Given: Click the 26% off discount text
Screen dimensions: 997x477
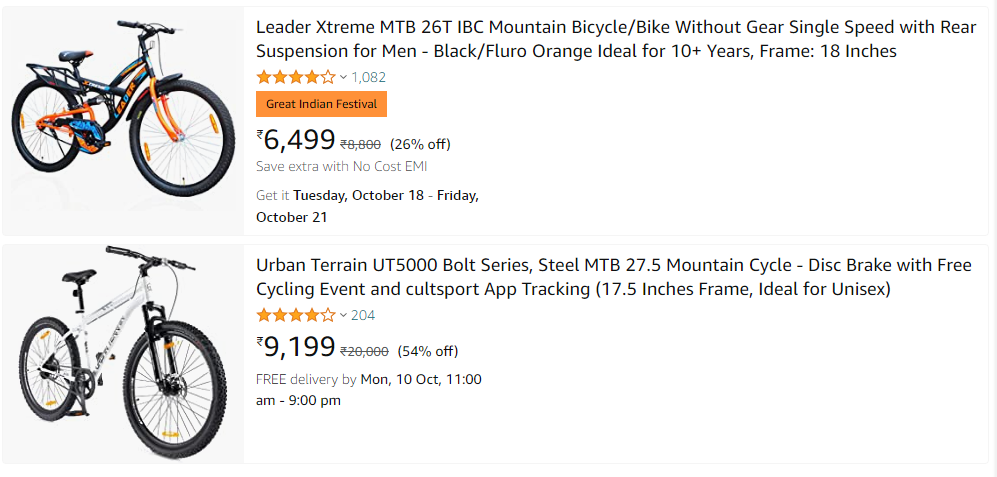Looking at the screenshot, I should click(420, 143).
